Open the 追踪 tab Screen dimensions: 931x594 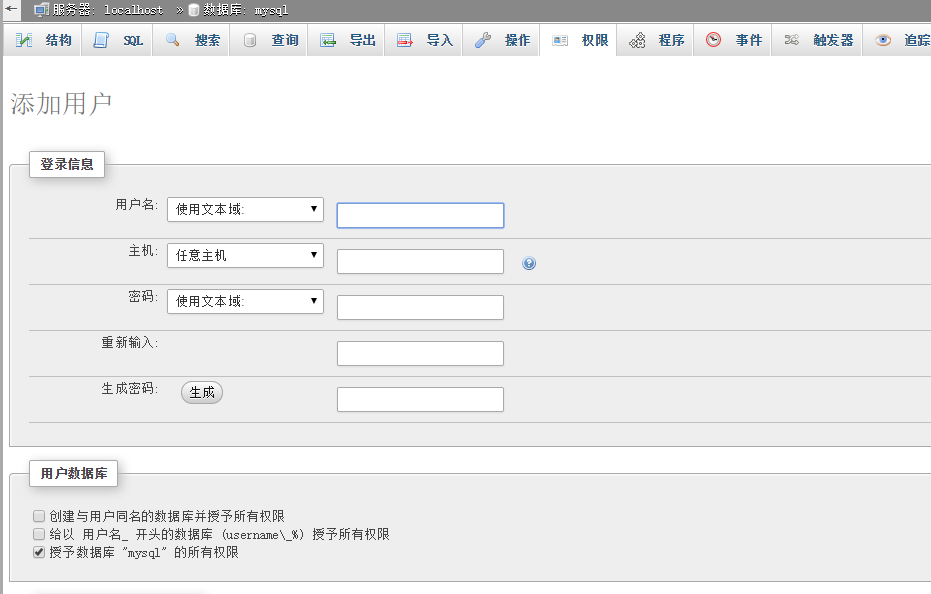[897, 40]
